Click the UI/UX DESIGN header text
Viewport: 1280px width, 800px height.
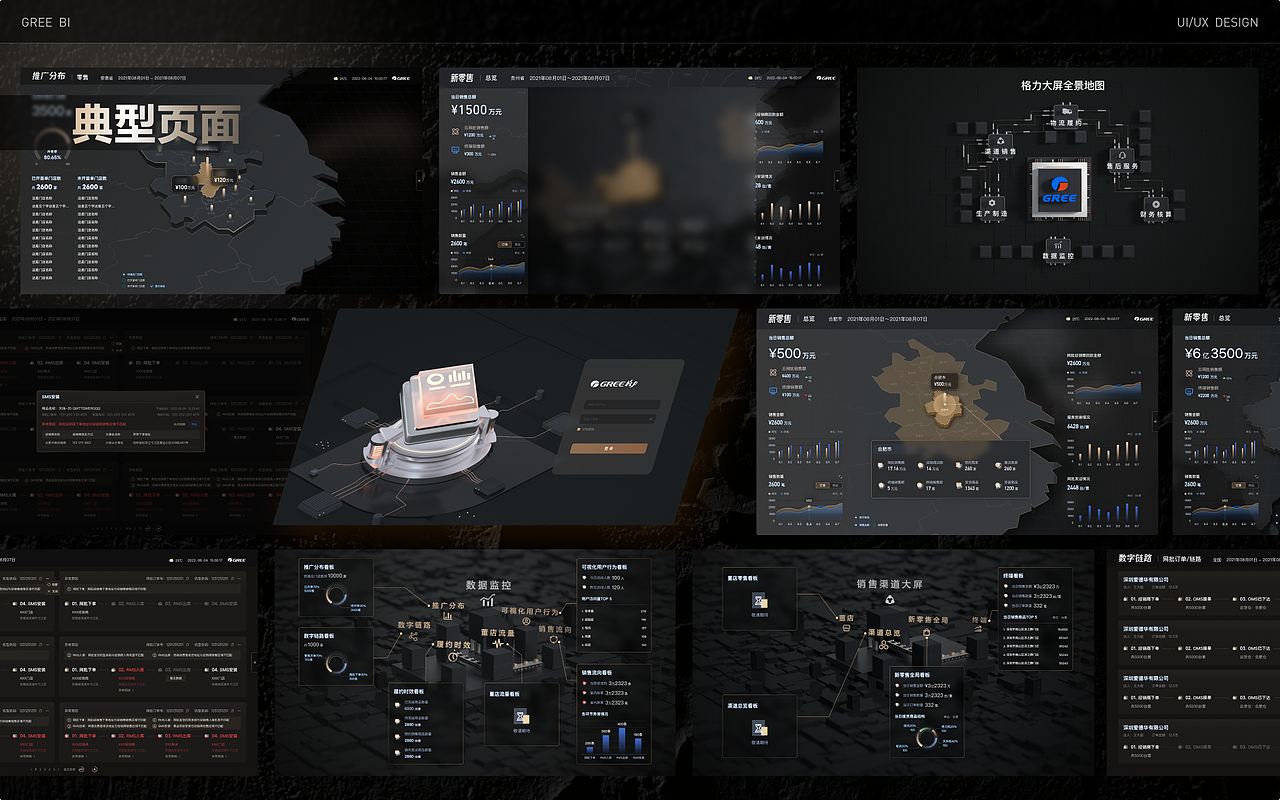tap(1217, 22)
